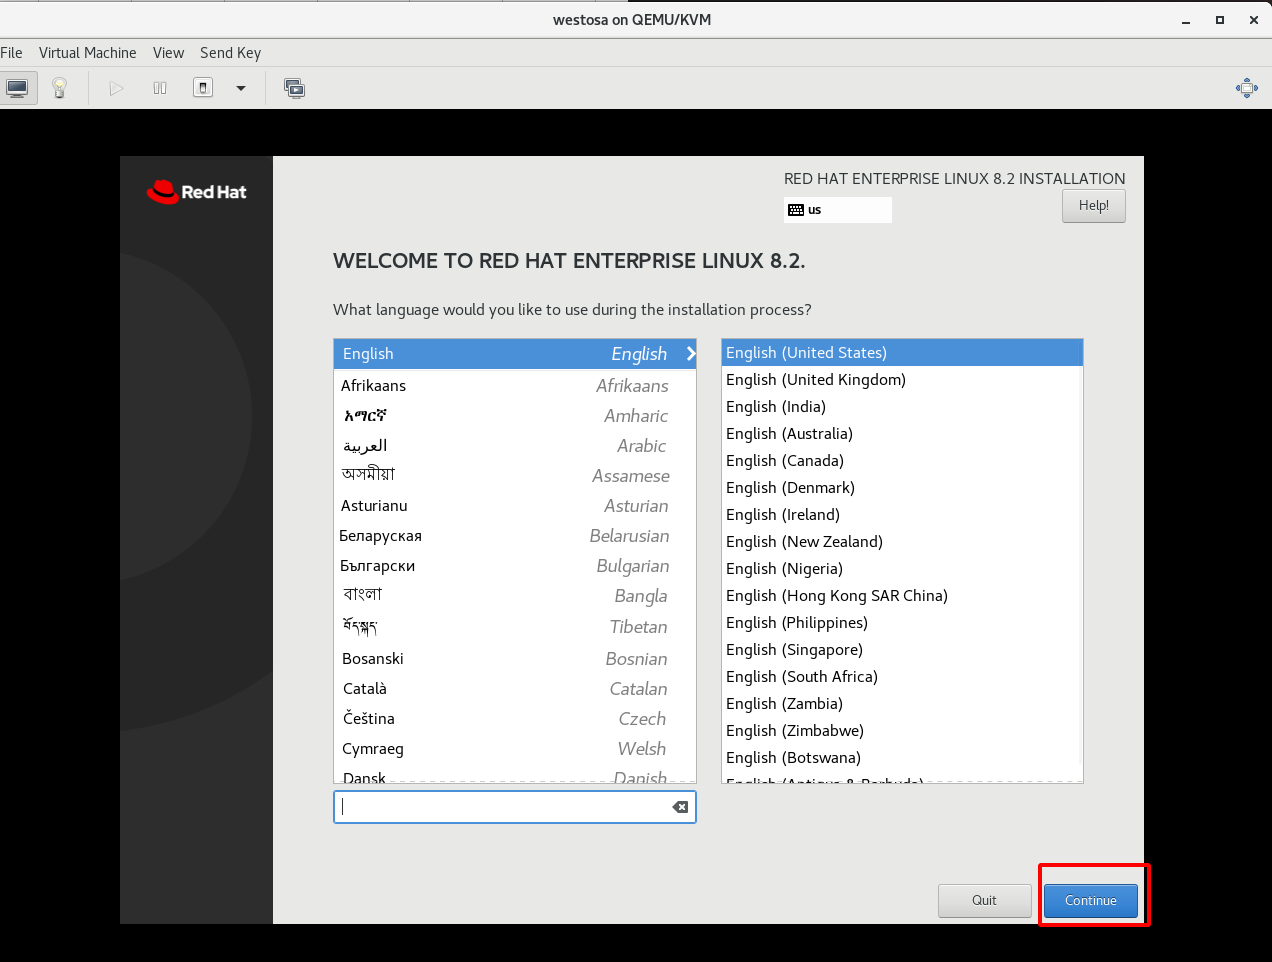Viewport: 1272px width, 962px height.
Task: Open the Send Key menu
Action: 230,53
